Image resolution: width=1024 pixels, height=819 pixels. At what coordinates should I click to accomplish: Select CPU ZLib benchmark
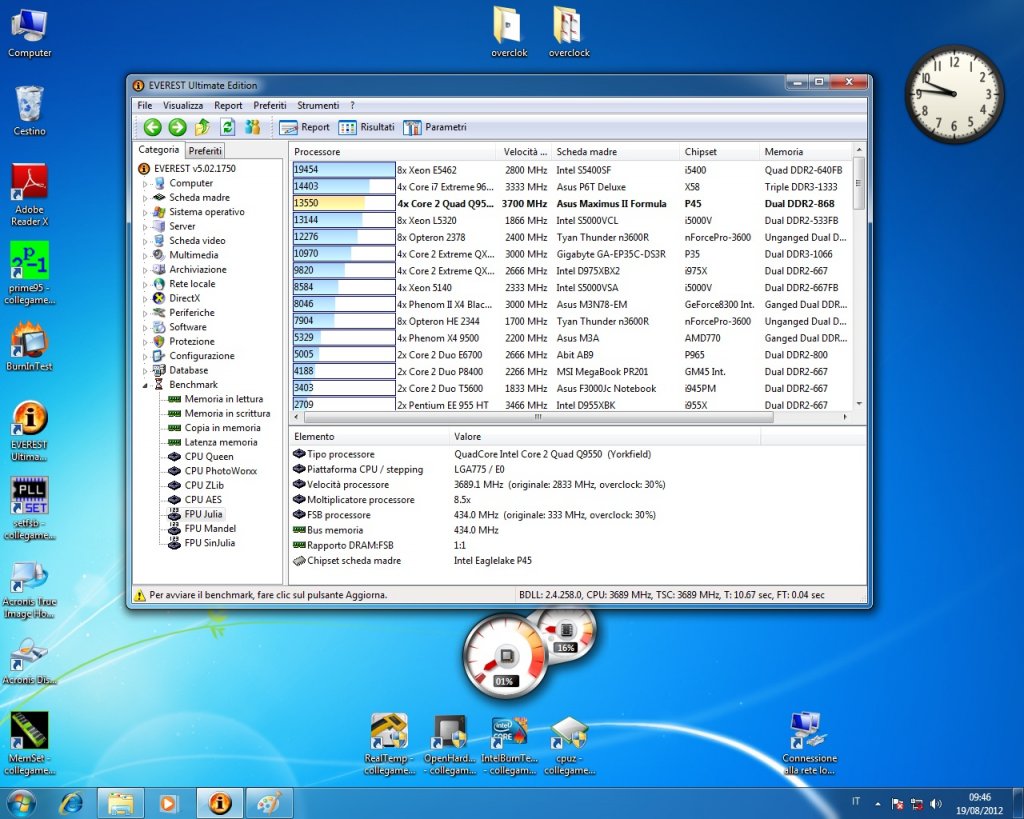point(204,485)
